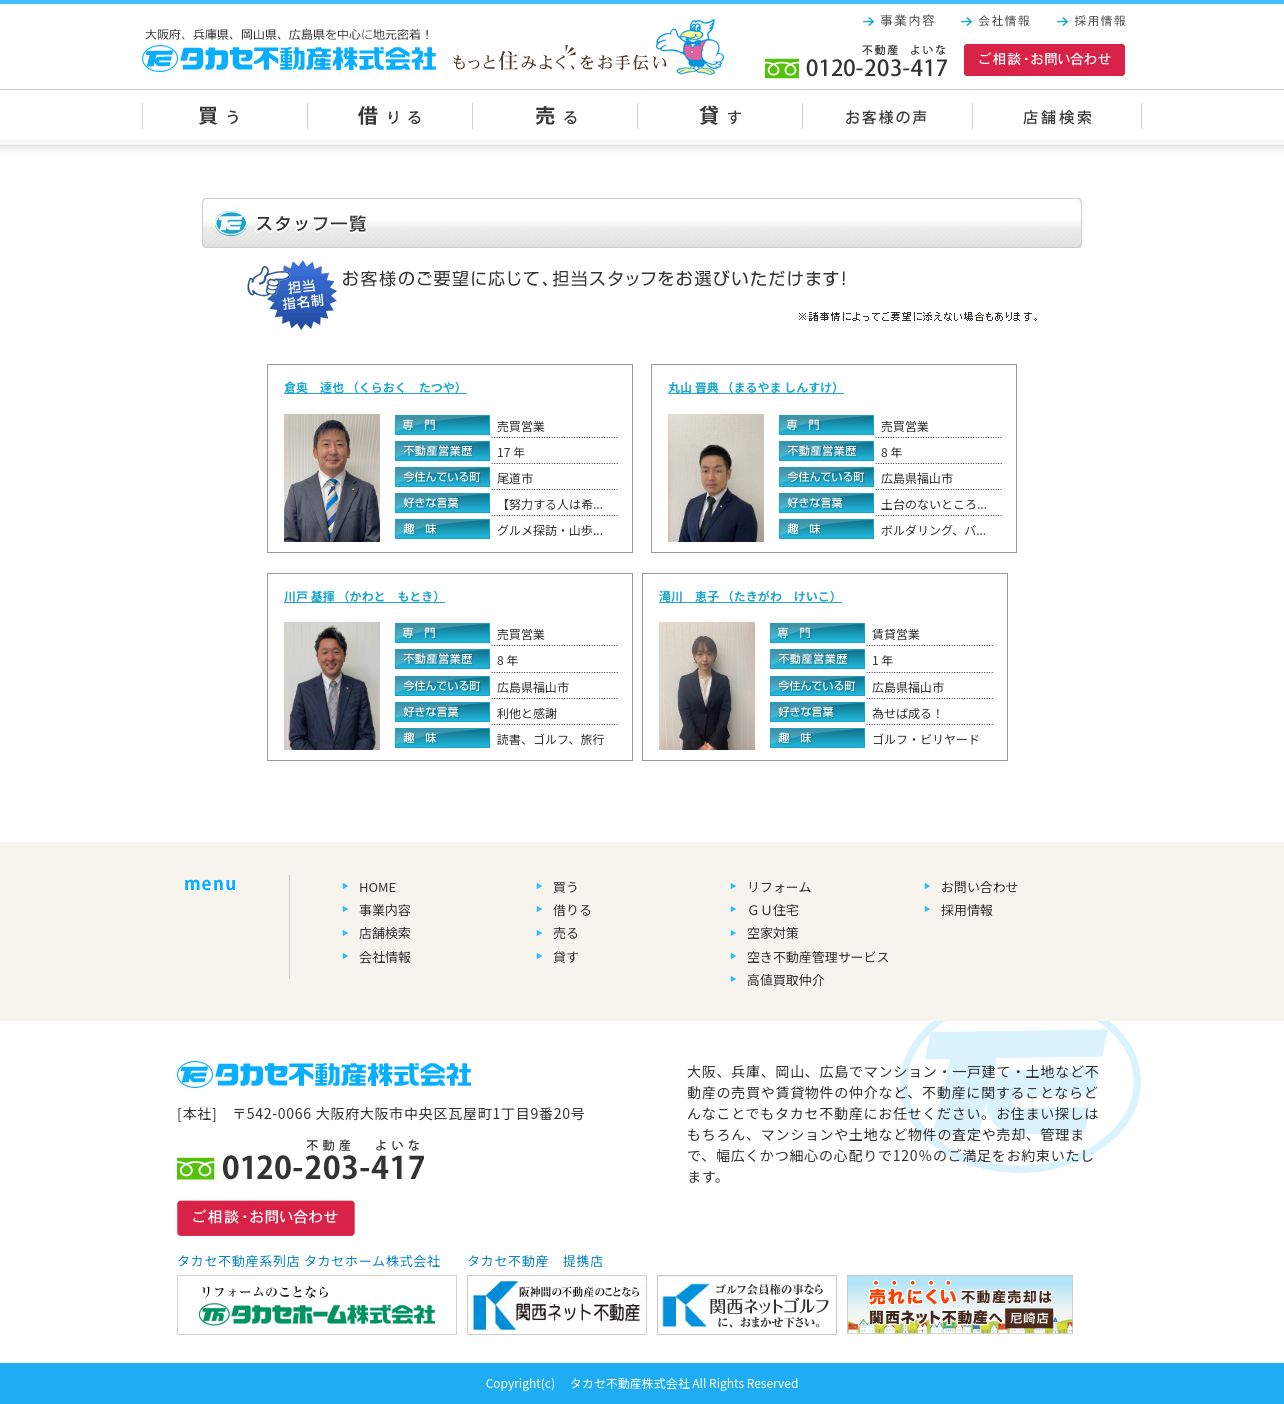The width and height of the screenshot is (1284, 1404).
Task: Open 売る in the footer menu
Action: tap(566, 934)
